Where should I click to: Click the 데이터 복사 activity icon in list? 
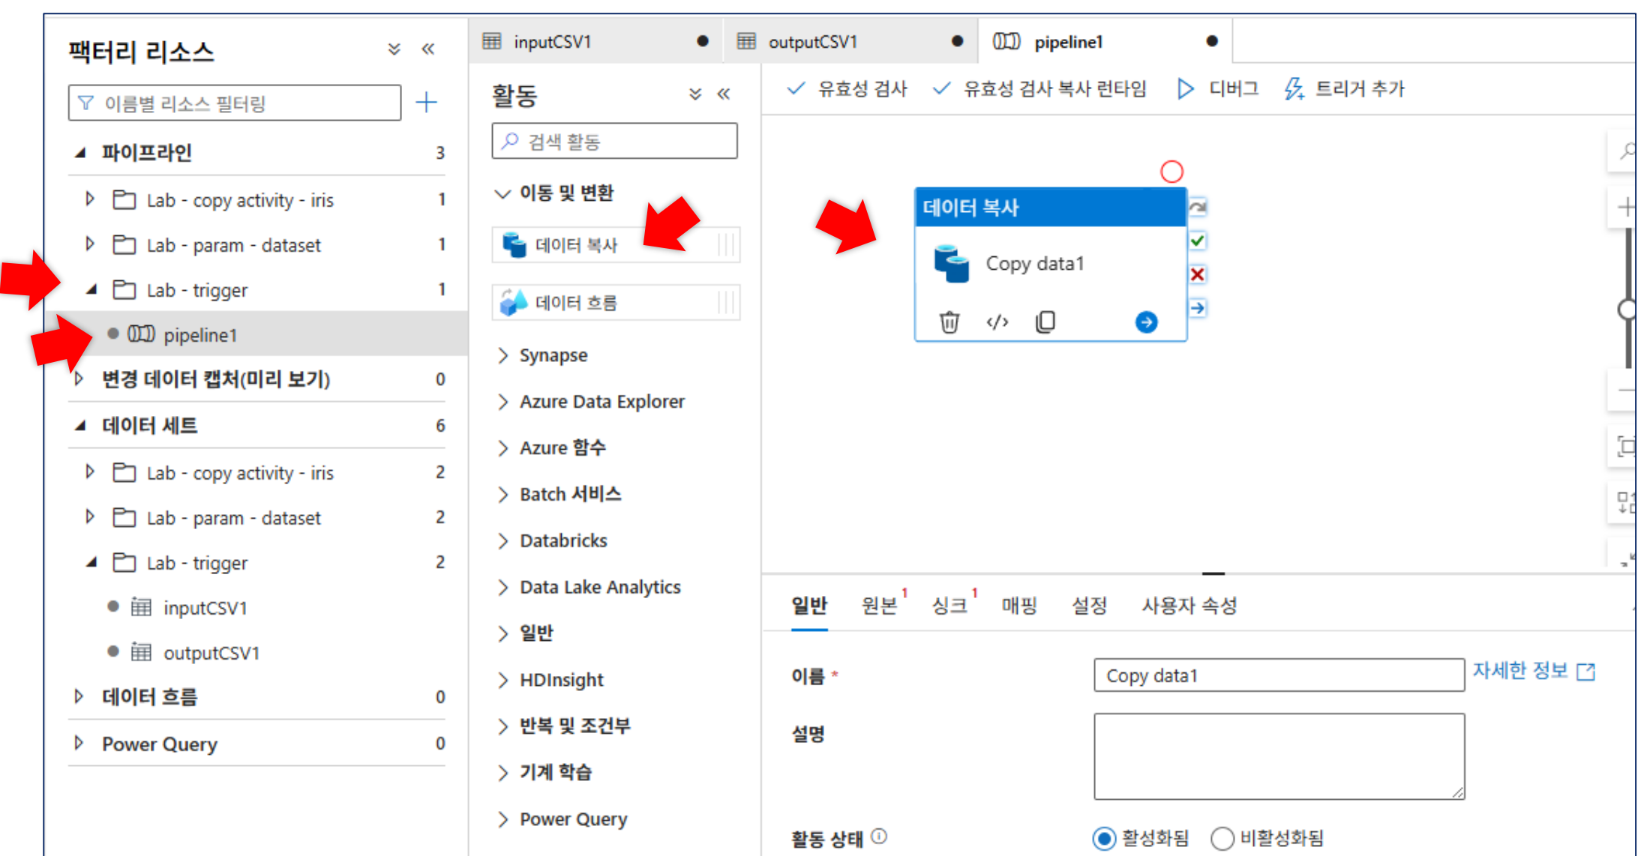coord(514,245)
